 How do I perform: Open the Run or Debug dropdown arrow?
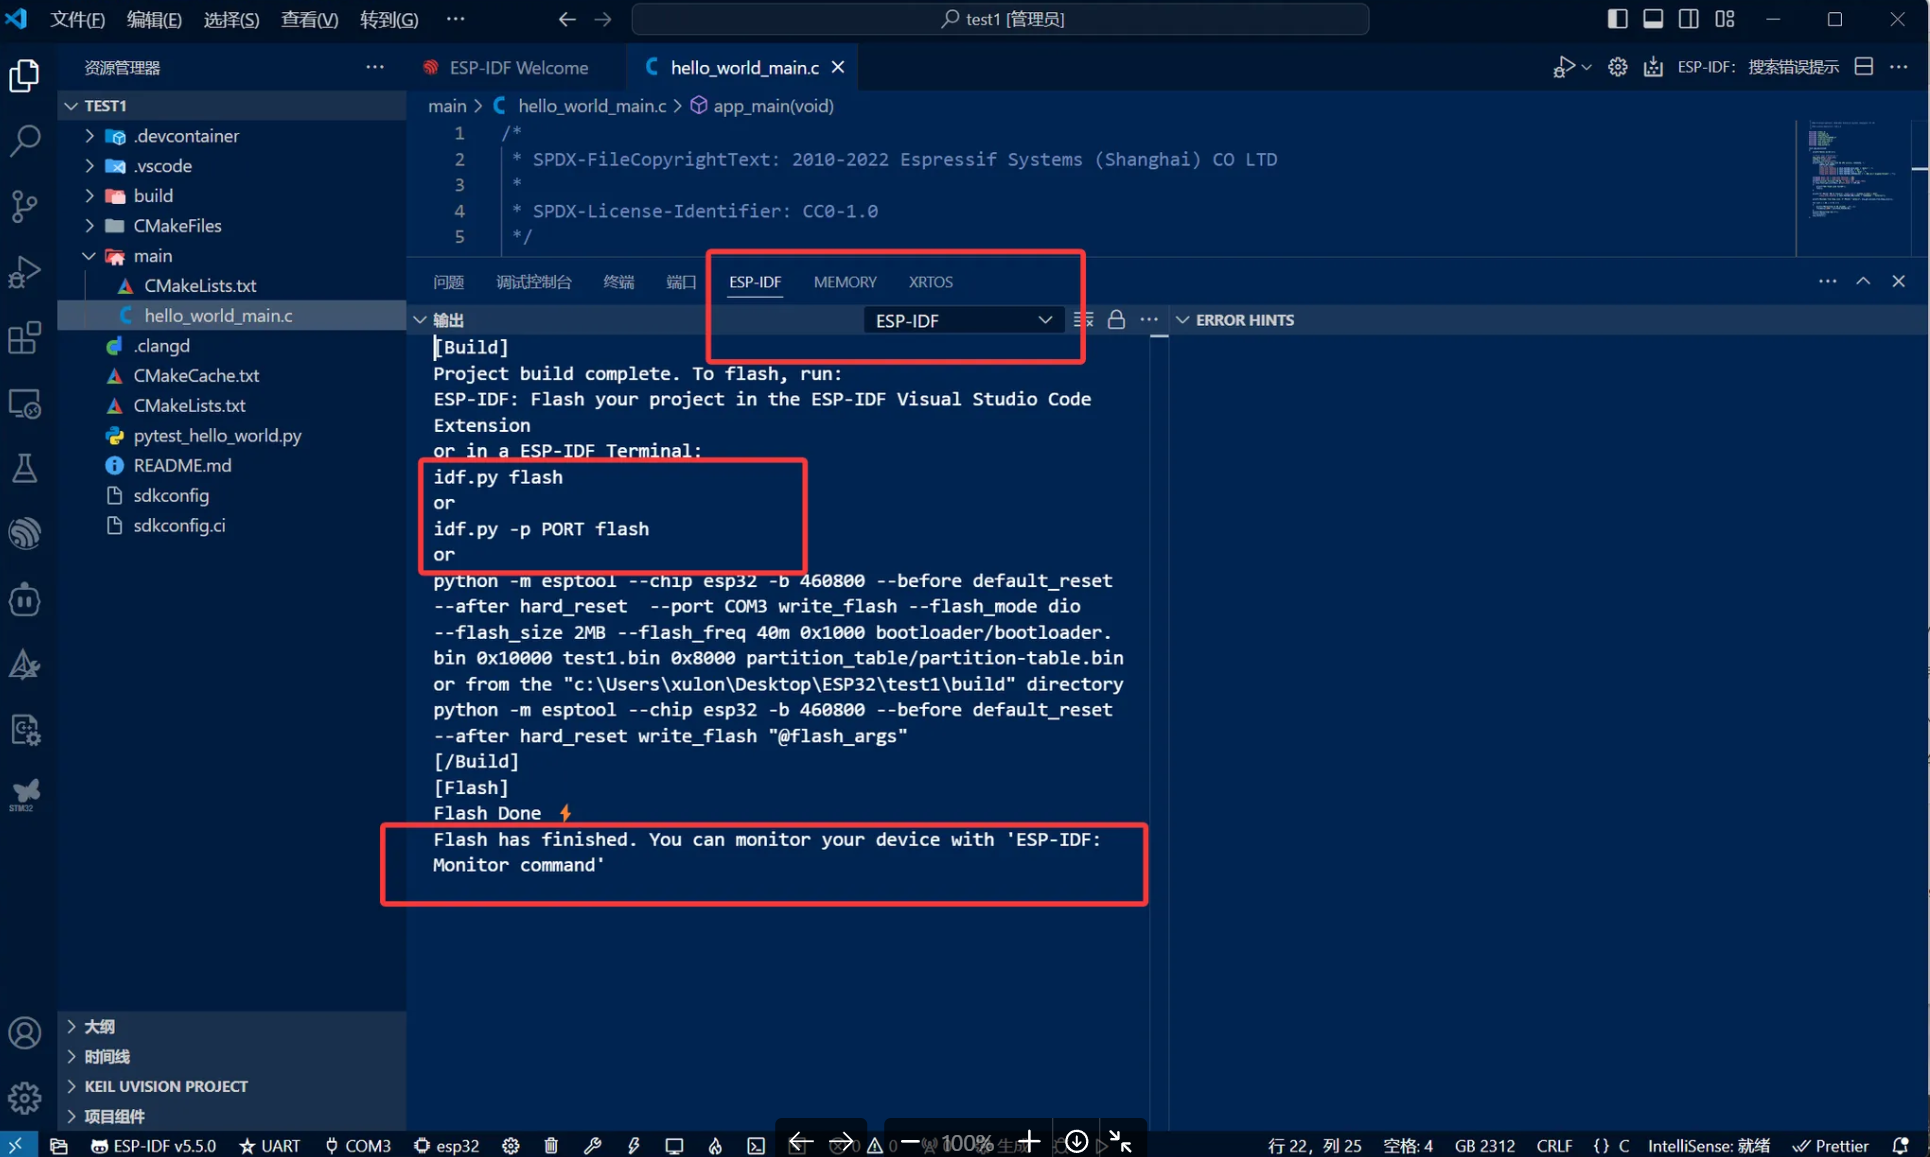click(x=1586, y=67)
